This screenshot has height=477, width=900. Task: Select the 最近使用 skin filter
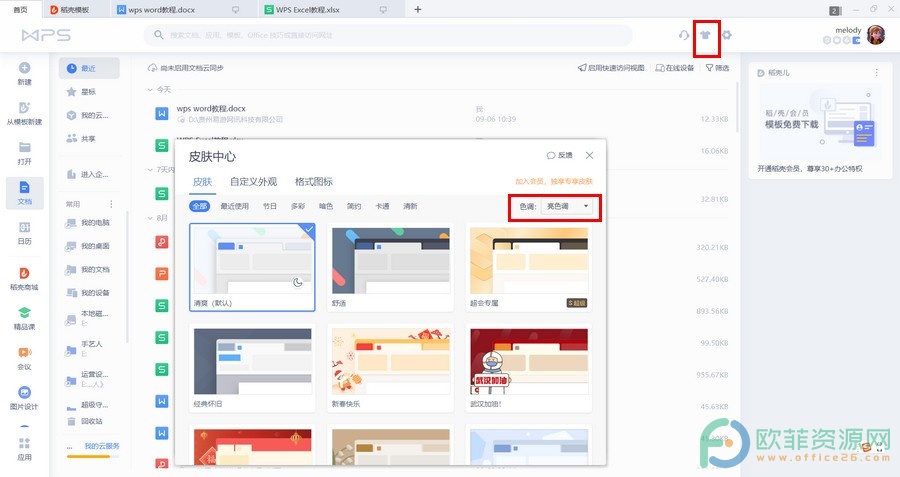(x=234, y=206)
